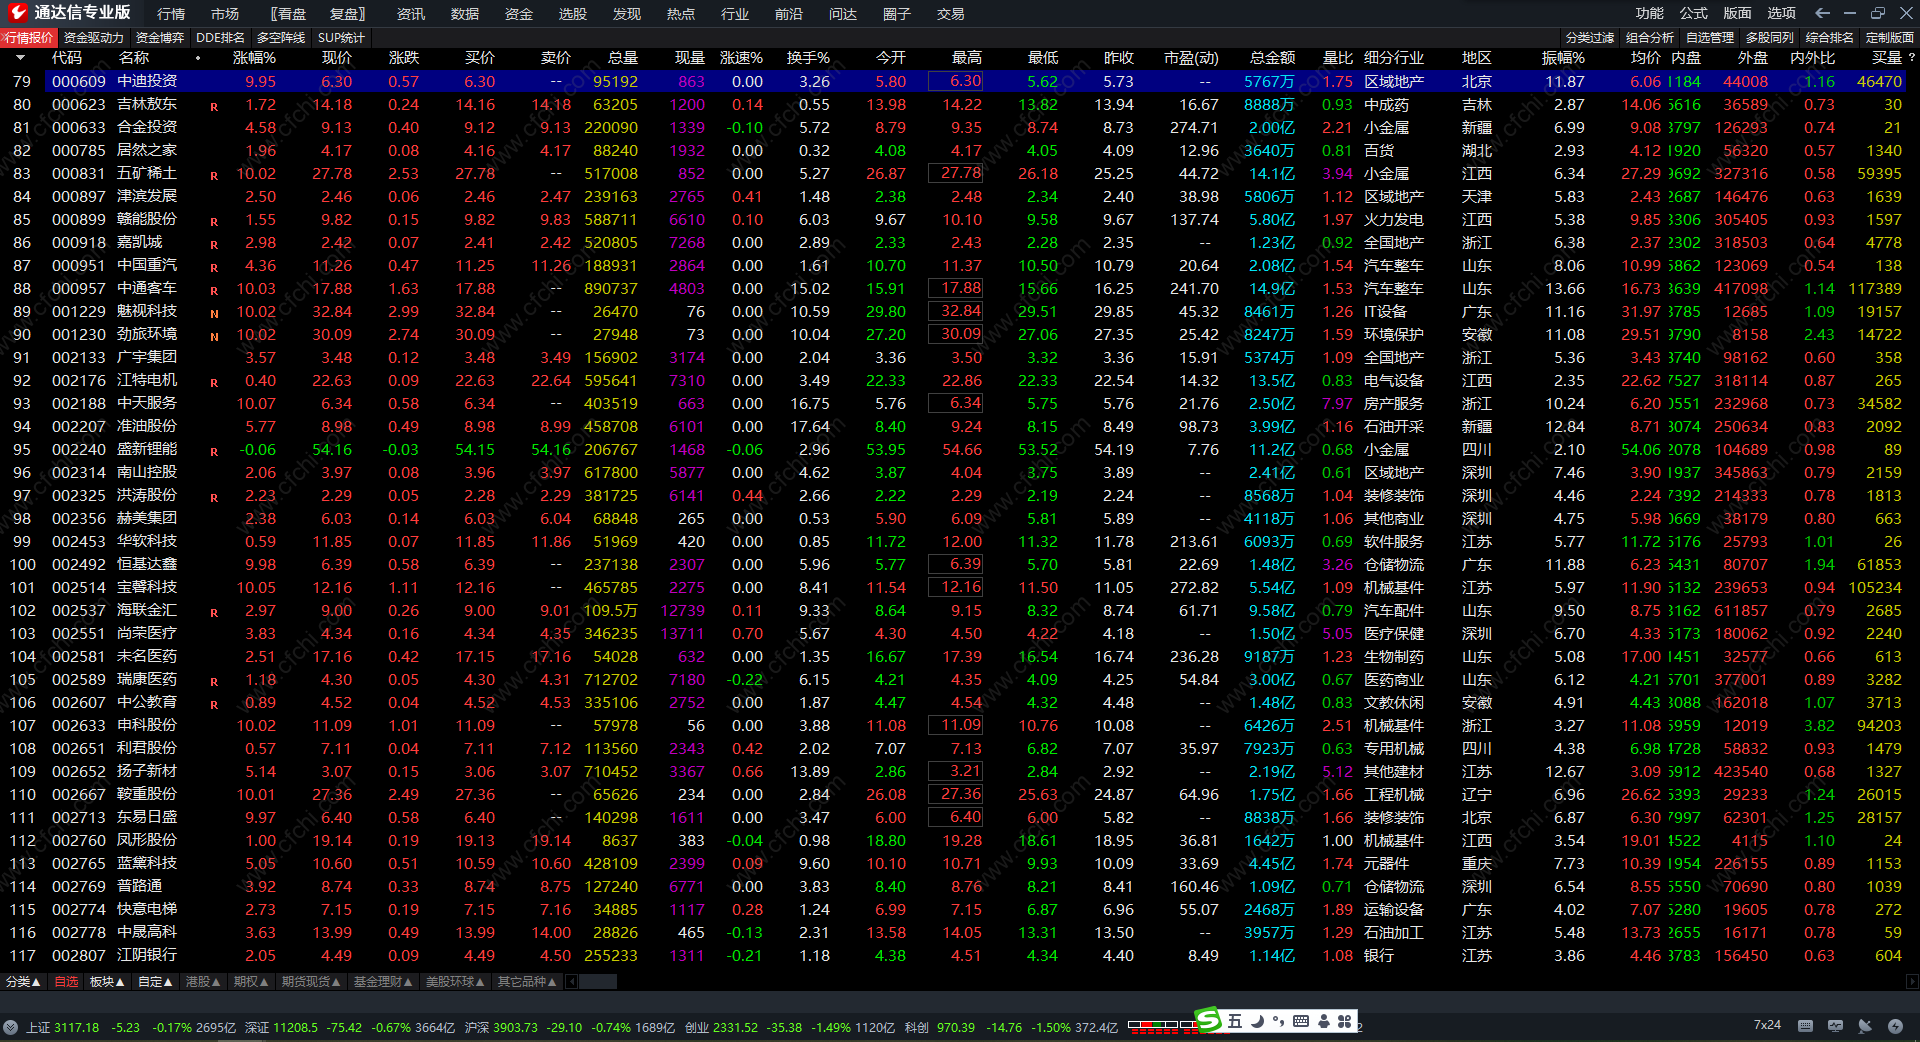
Task: Expand the 自定 custom popup tab
Action: pyautogui.click(x=155, y=982)
